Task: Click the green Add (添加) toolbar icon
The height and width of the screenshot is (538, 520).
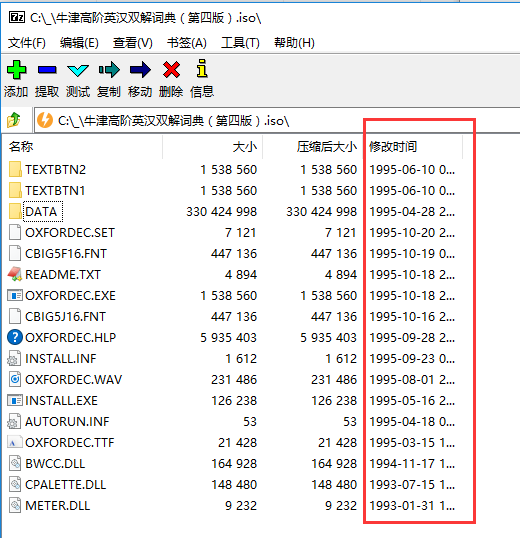Action: [16, 70]
